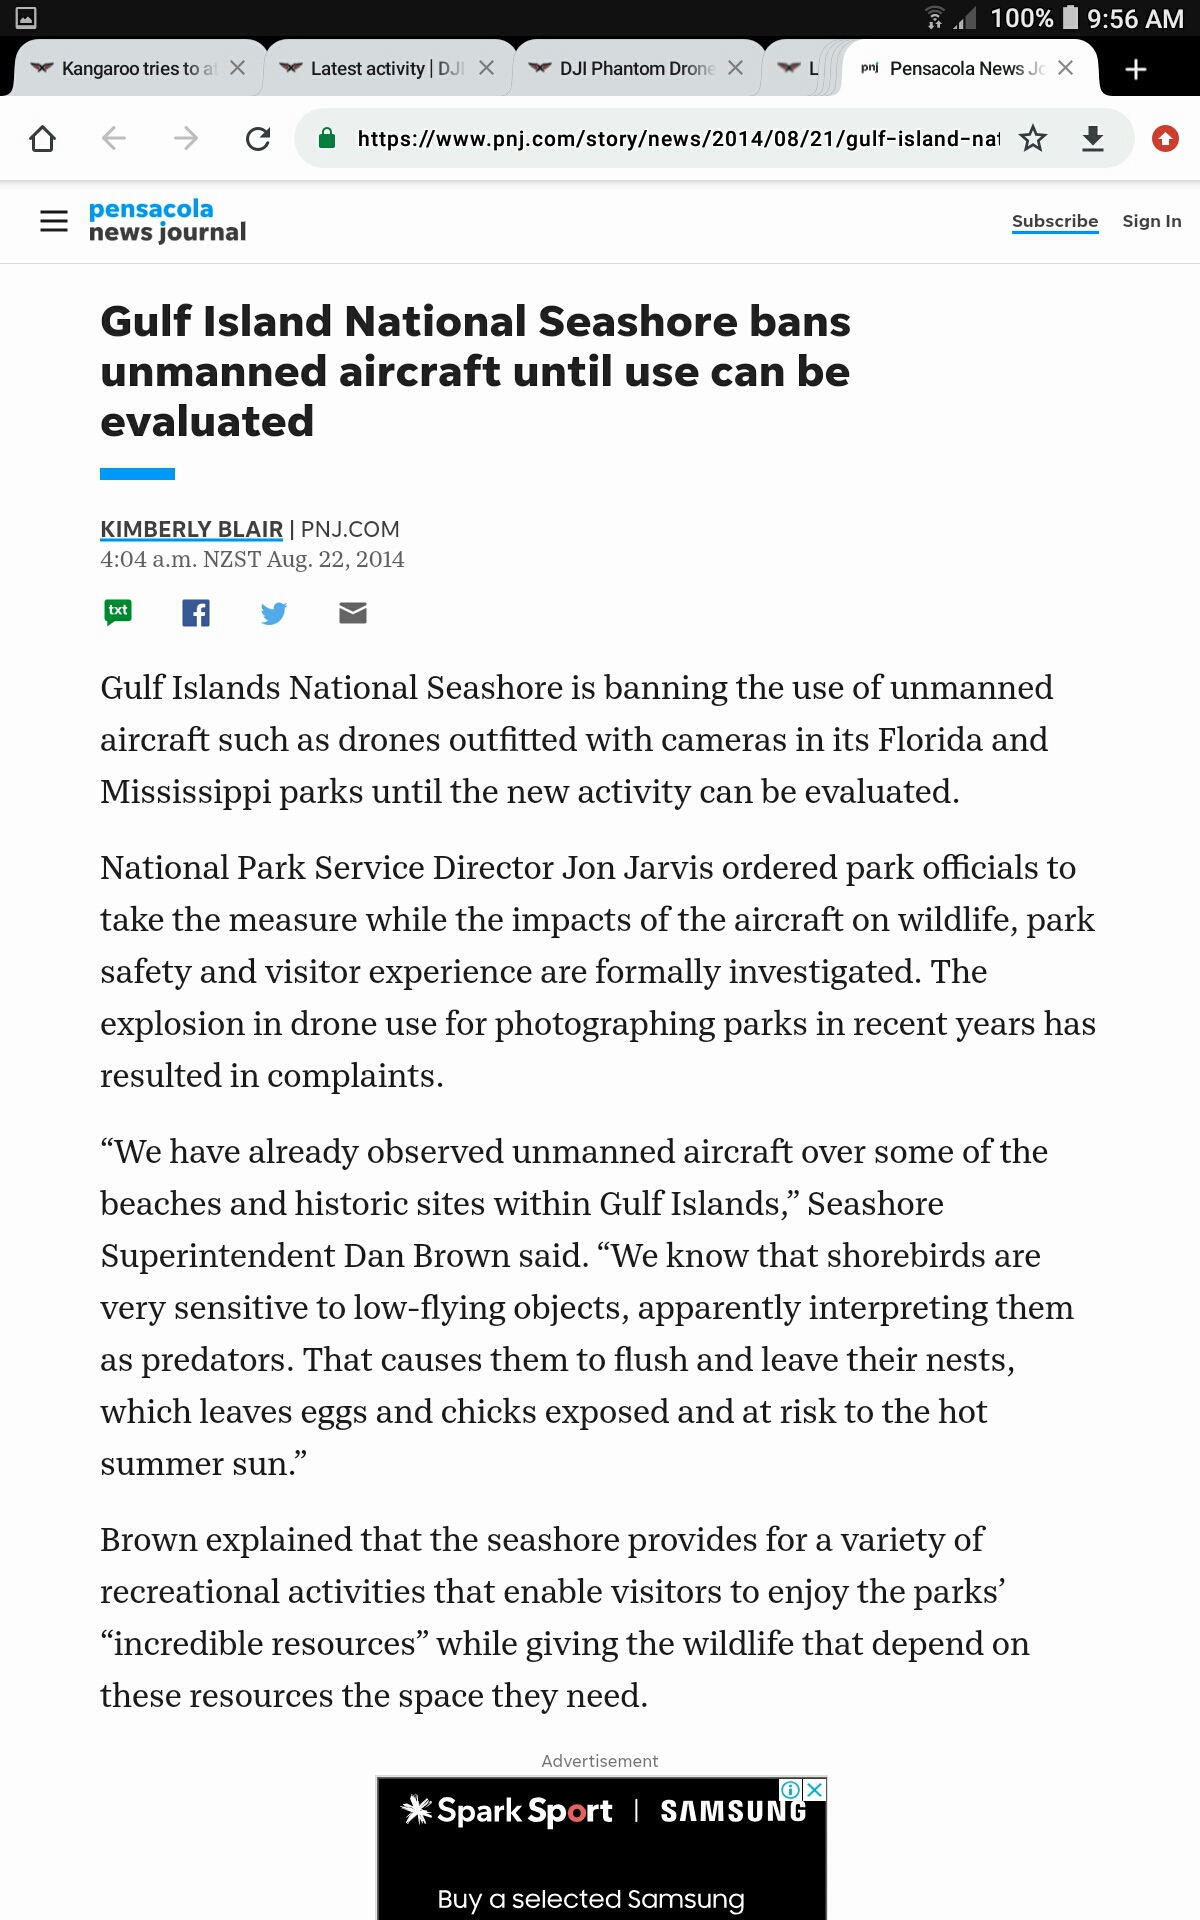Click the Subscribe link

click(1055, 221)
